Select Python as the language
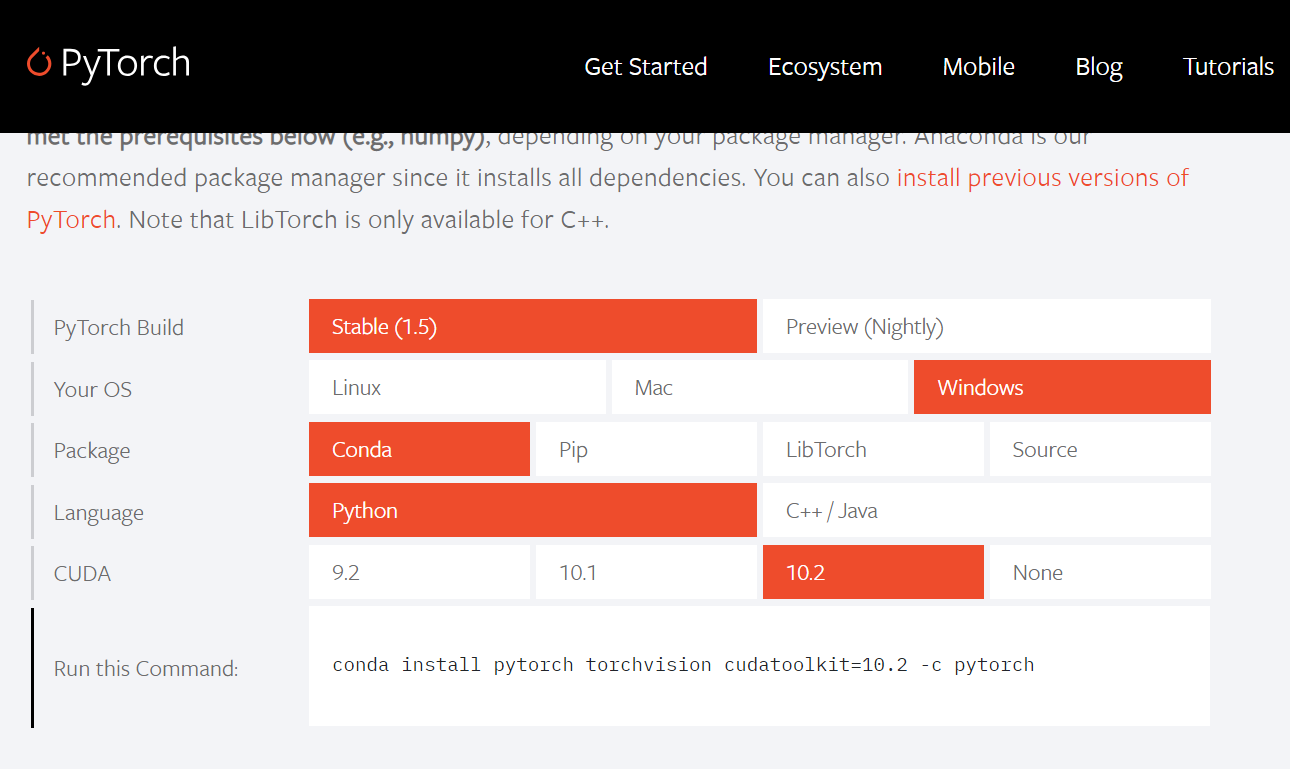The width and height of the screenshot is (1290, 769). pyautogui.click(x=532, y=510)
